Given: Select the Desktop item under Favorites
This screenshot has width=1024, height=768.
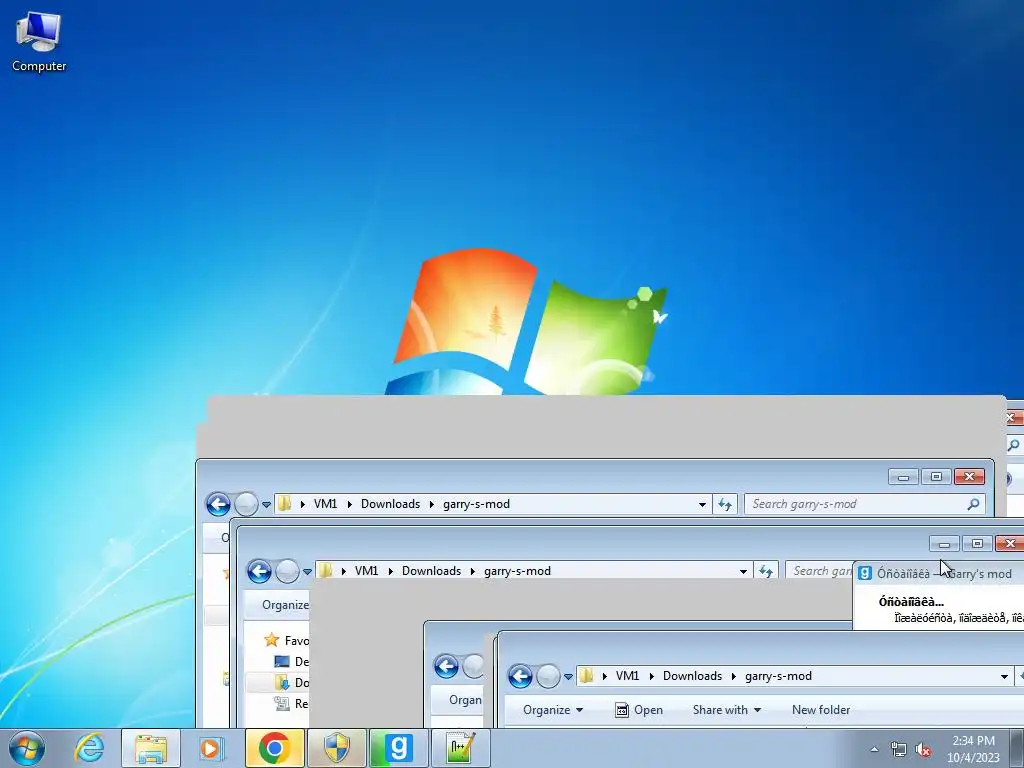Looking at the screenshot, I should tap(291, 662).
